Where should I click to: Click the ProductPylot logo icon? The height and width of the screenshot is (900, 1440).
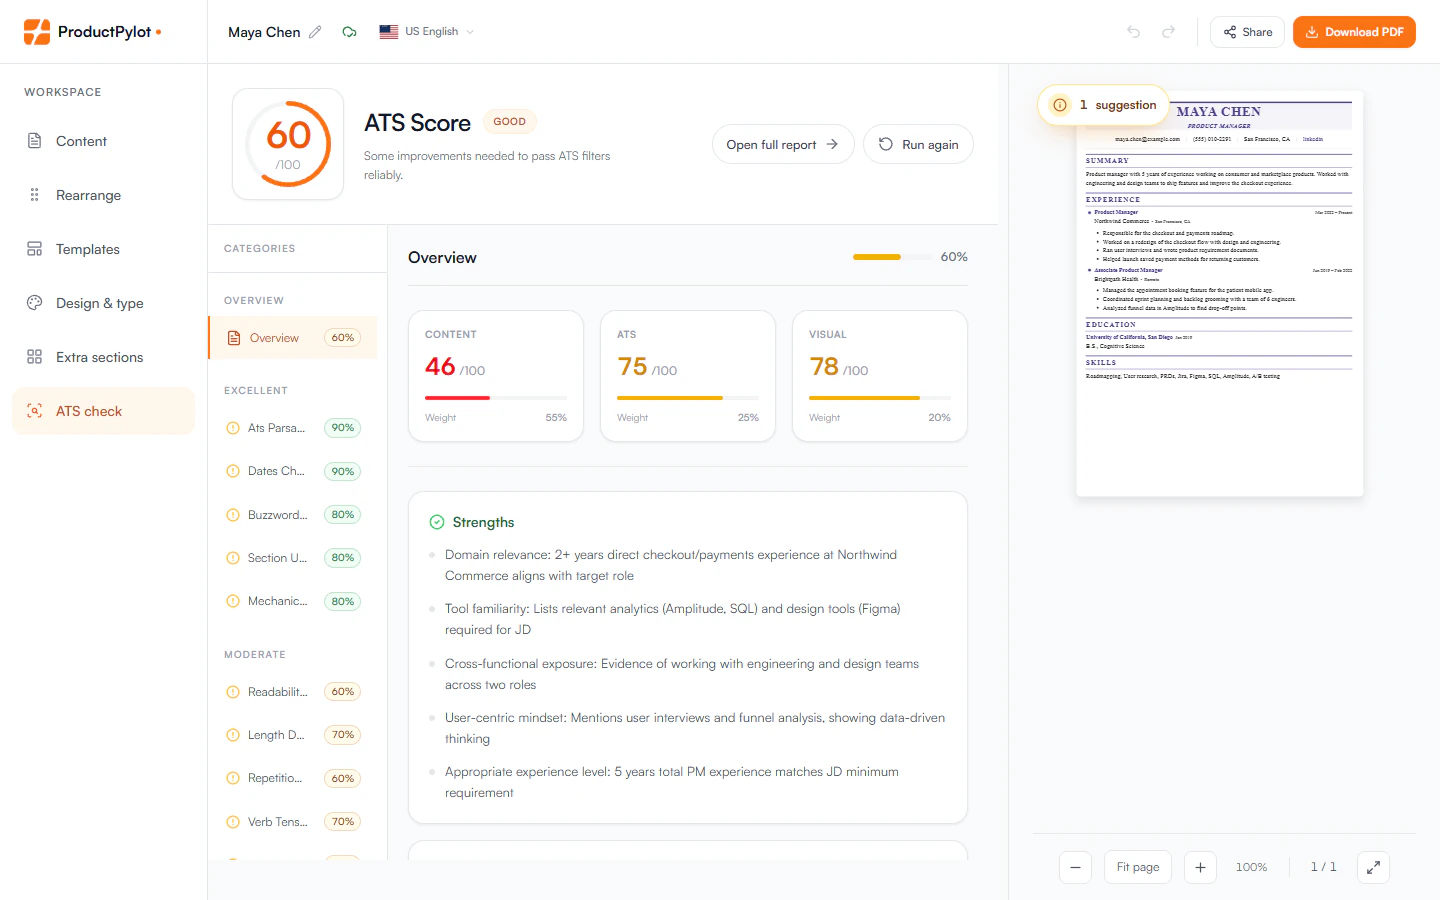37,32
